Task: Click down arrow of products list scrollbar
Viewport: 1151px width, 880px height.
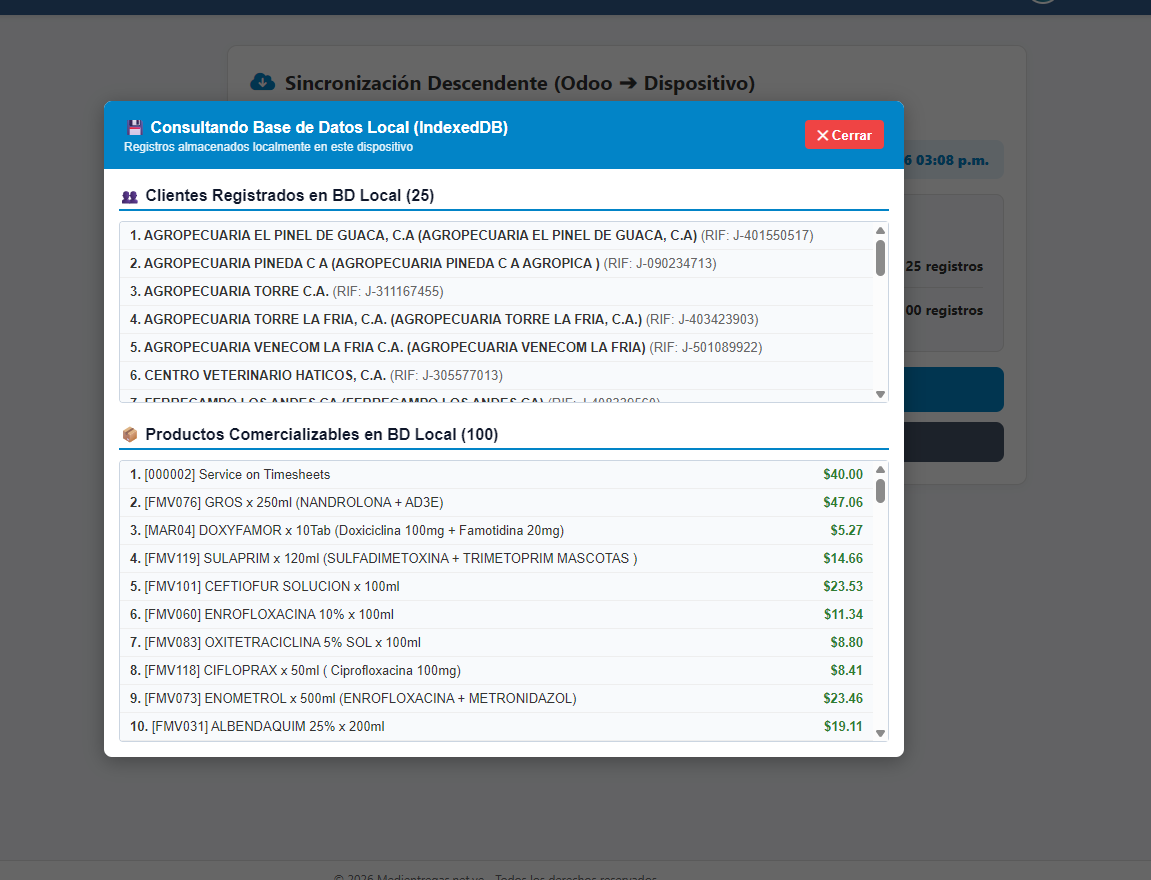Action: [x=880, y=733]
